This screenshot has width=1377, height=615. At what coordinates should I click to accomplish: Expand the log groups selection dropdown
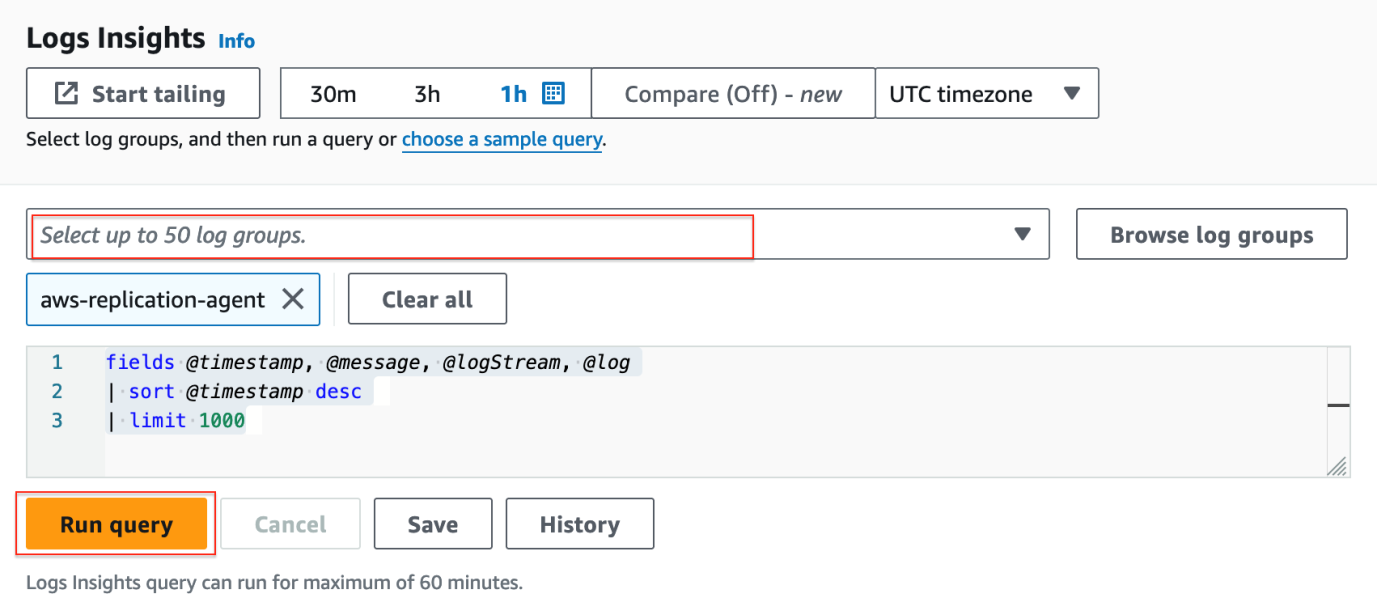click(1022, 234)
